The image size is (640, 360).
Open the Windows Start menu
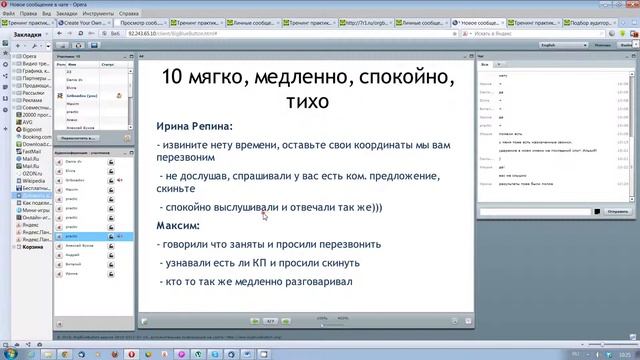point(10,353)
